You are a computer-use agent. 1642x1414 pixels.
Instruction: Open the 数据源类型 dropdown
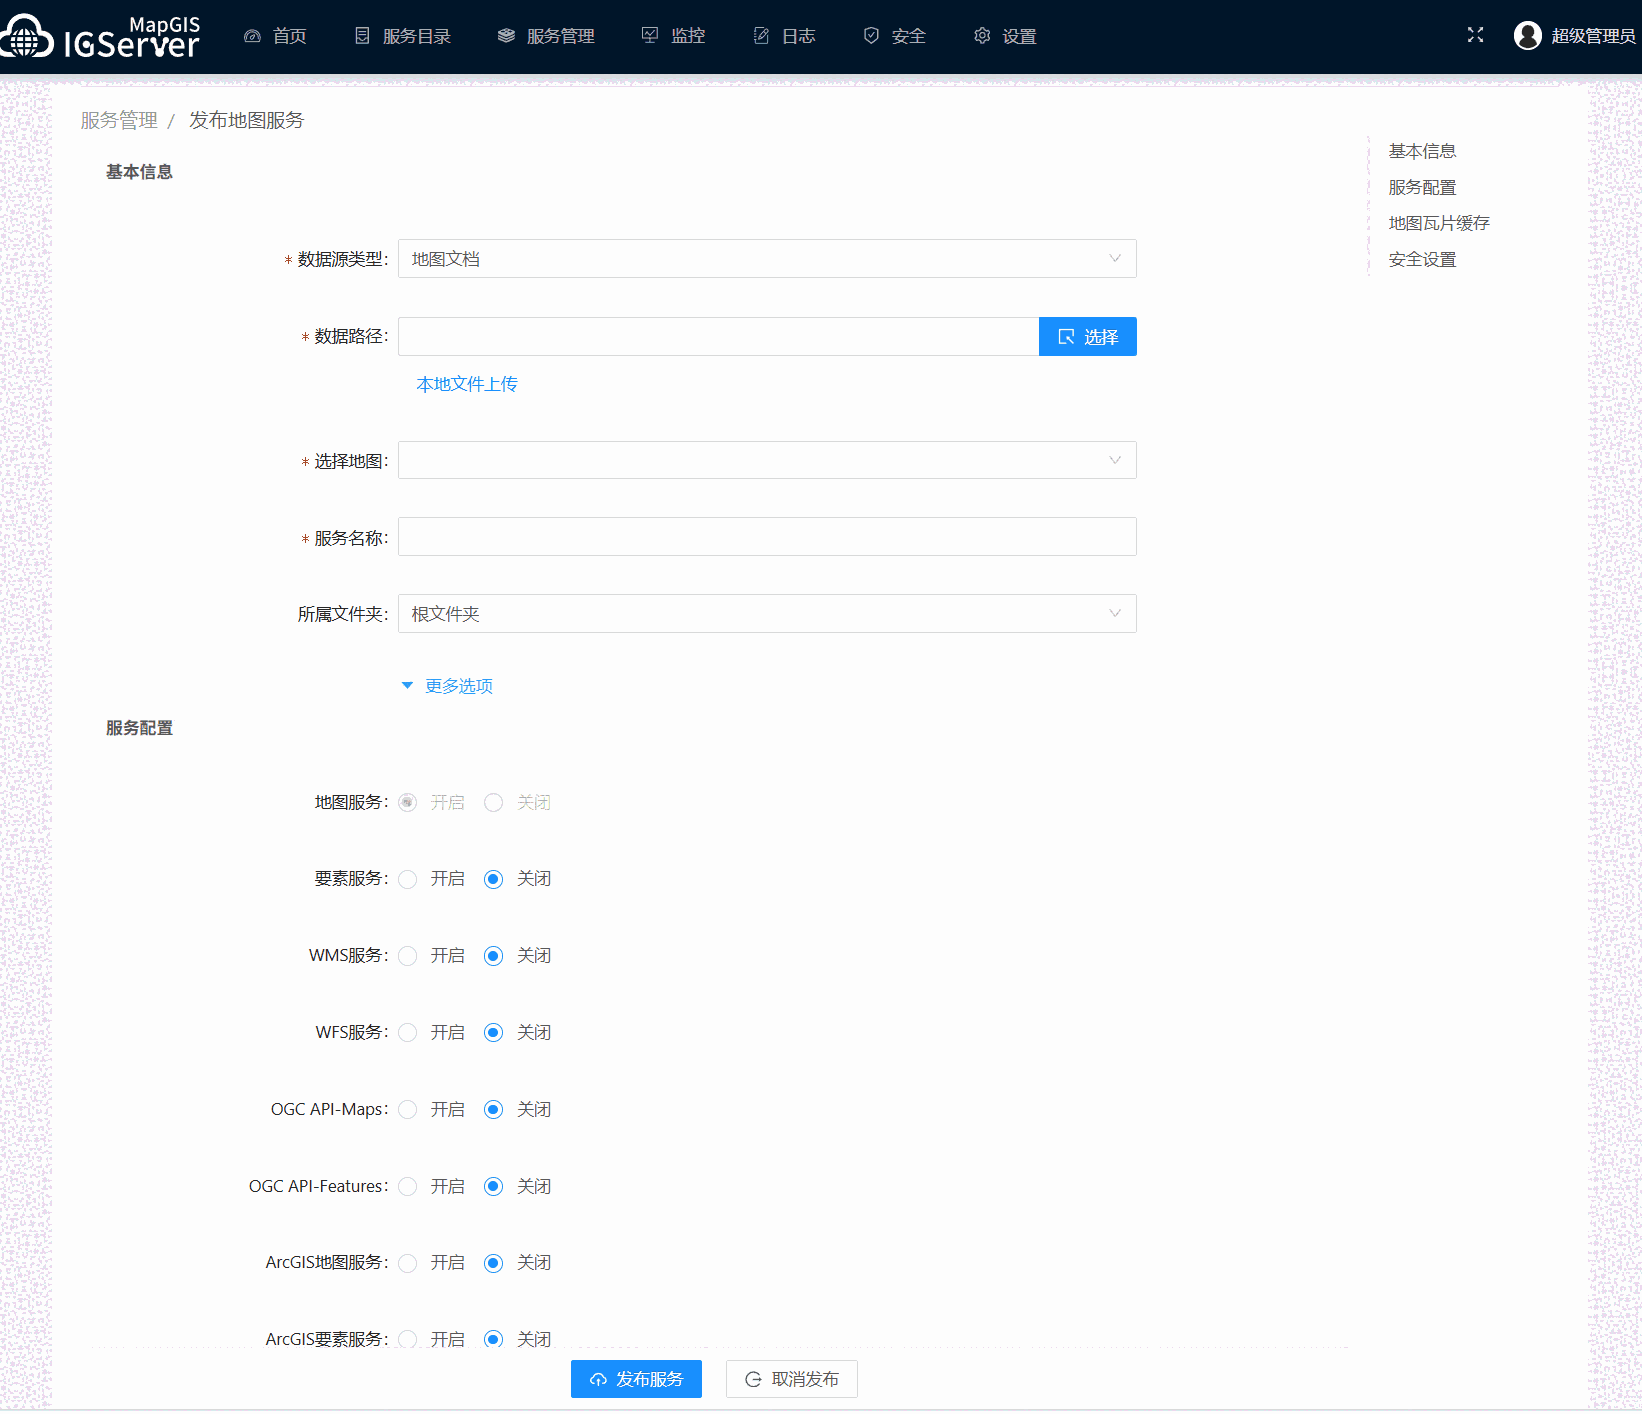click(767, 259)
